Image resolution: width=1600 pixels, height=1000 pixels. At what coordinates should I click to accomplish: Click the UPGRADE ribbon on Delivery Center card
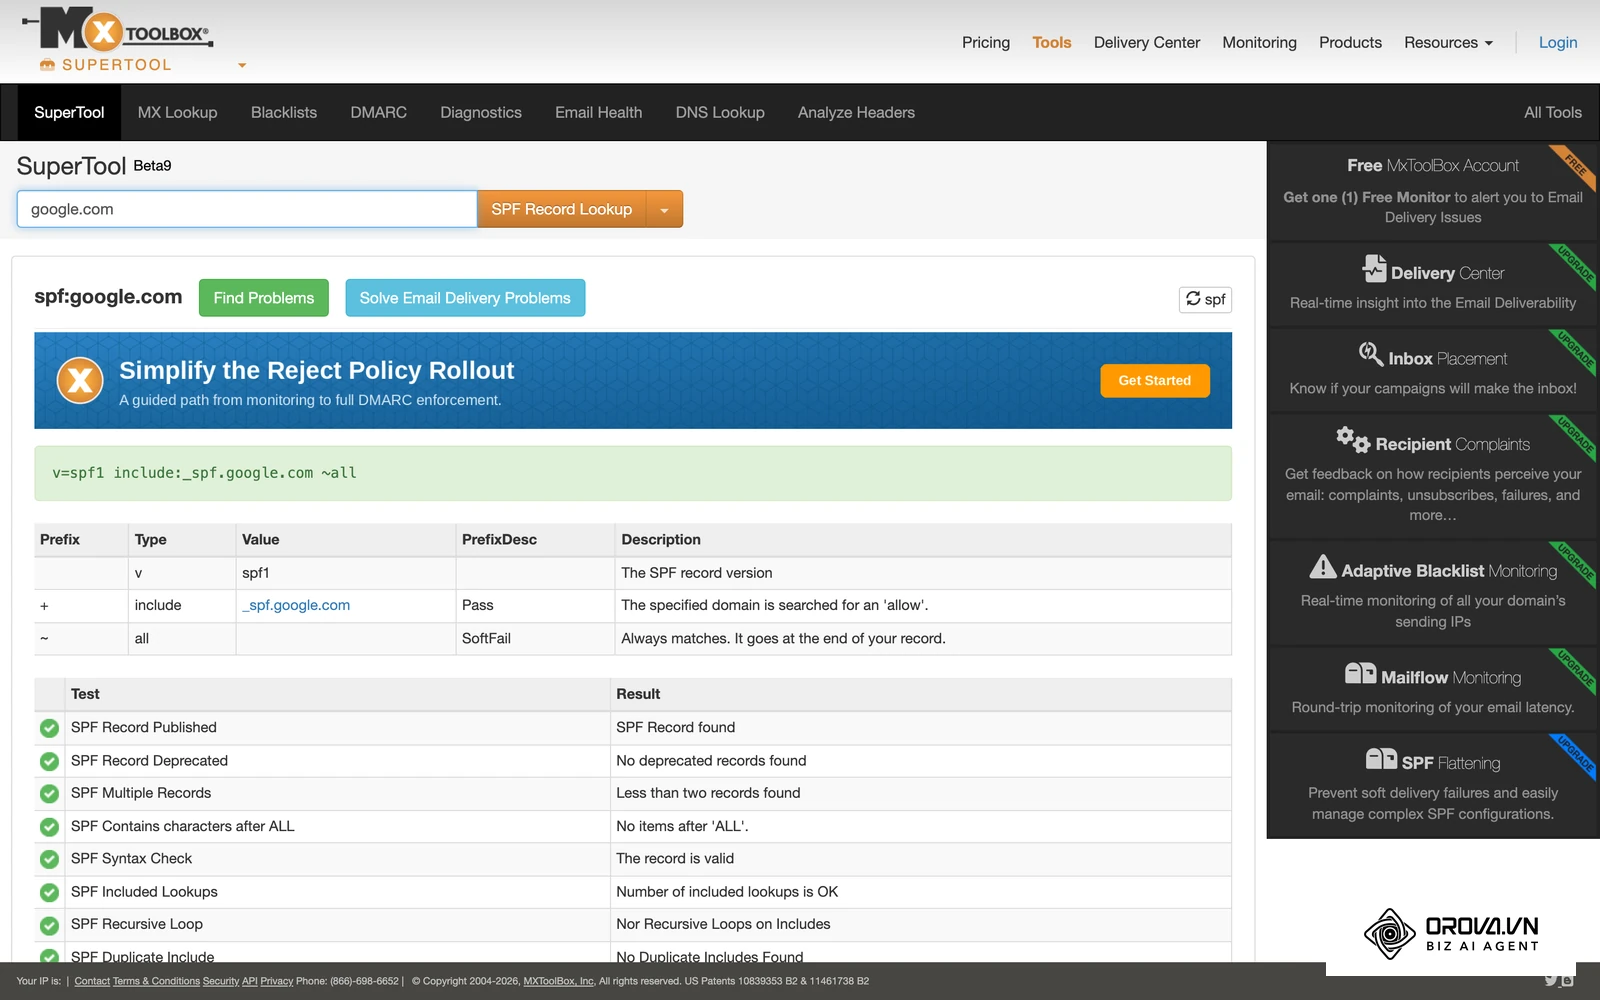pyautogui.click(x=1575, y=265)
